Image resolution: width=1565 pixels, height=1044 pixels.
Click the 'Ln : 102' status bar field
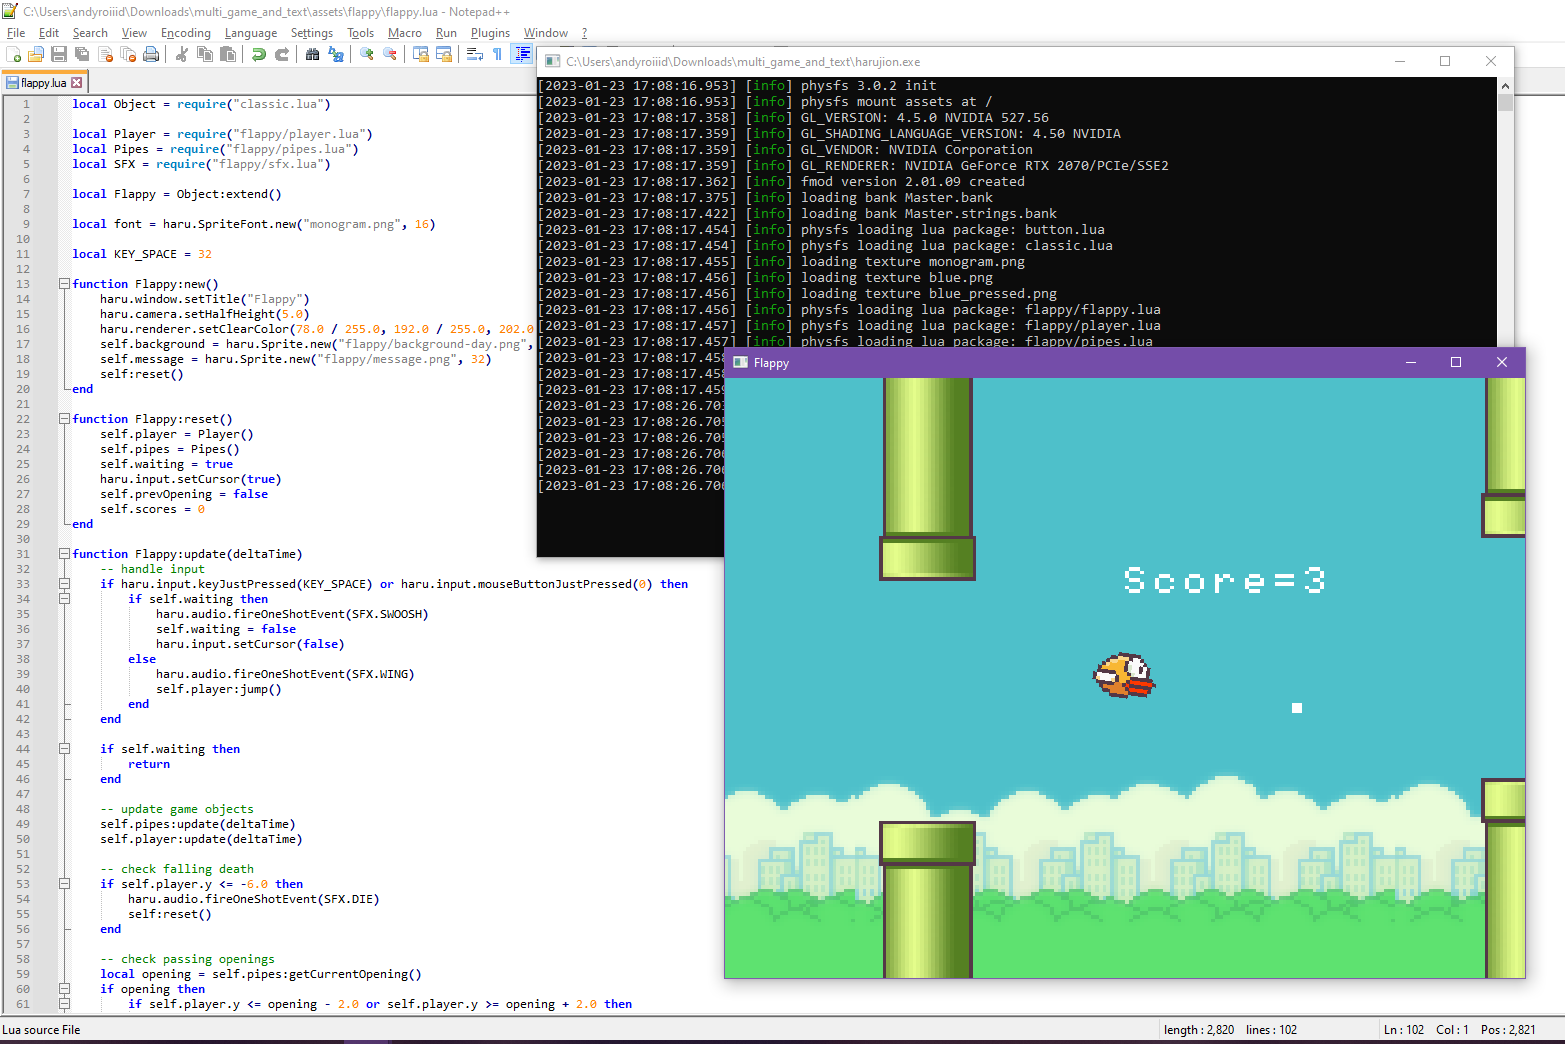pos(1403,1030)
